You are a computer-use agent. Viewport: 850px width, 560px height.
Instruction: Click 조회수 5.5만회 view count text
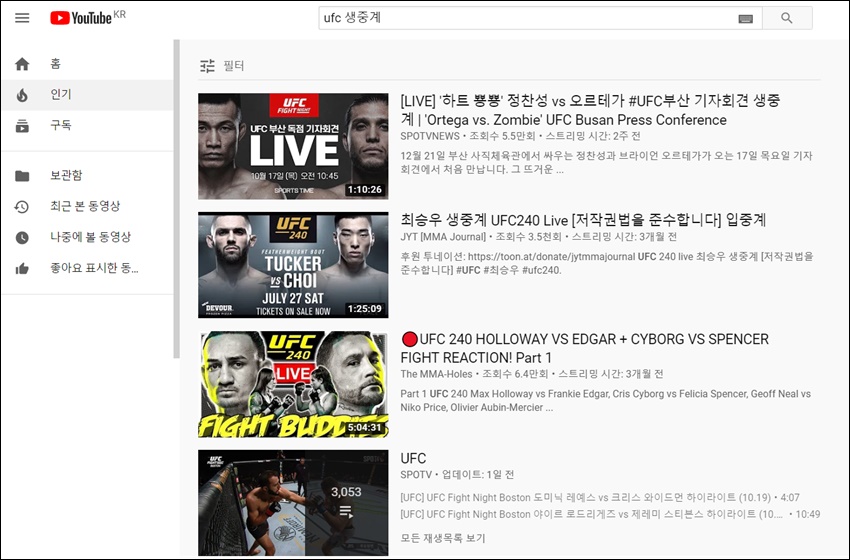click(502, 136)
